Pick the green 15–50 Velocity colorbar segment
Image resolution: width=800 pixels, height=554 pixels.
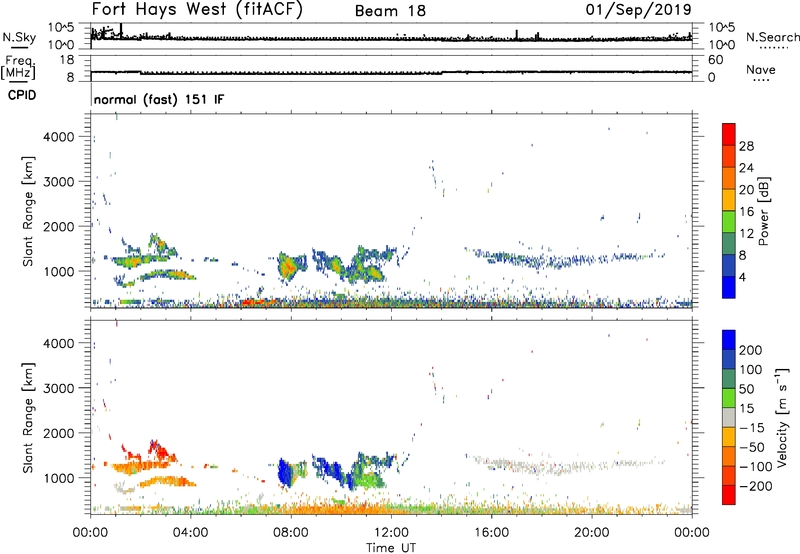point(729,398)
